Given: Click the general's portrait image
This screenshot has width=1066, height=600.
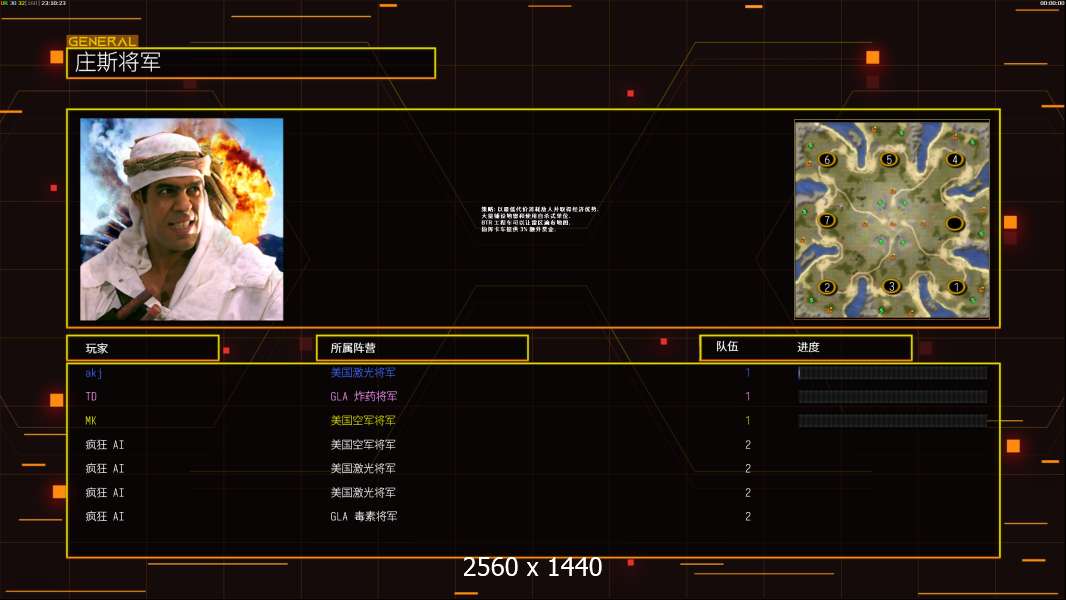Looking at the screenshot, I should 182,219.
